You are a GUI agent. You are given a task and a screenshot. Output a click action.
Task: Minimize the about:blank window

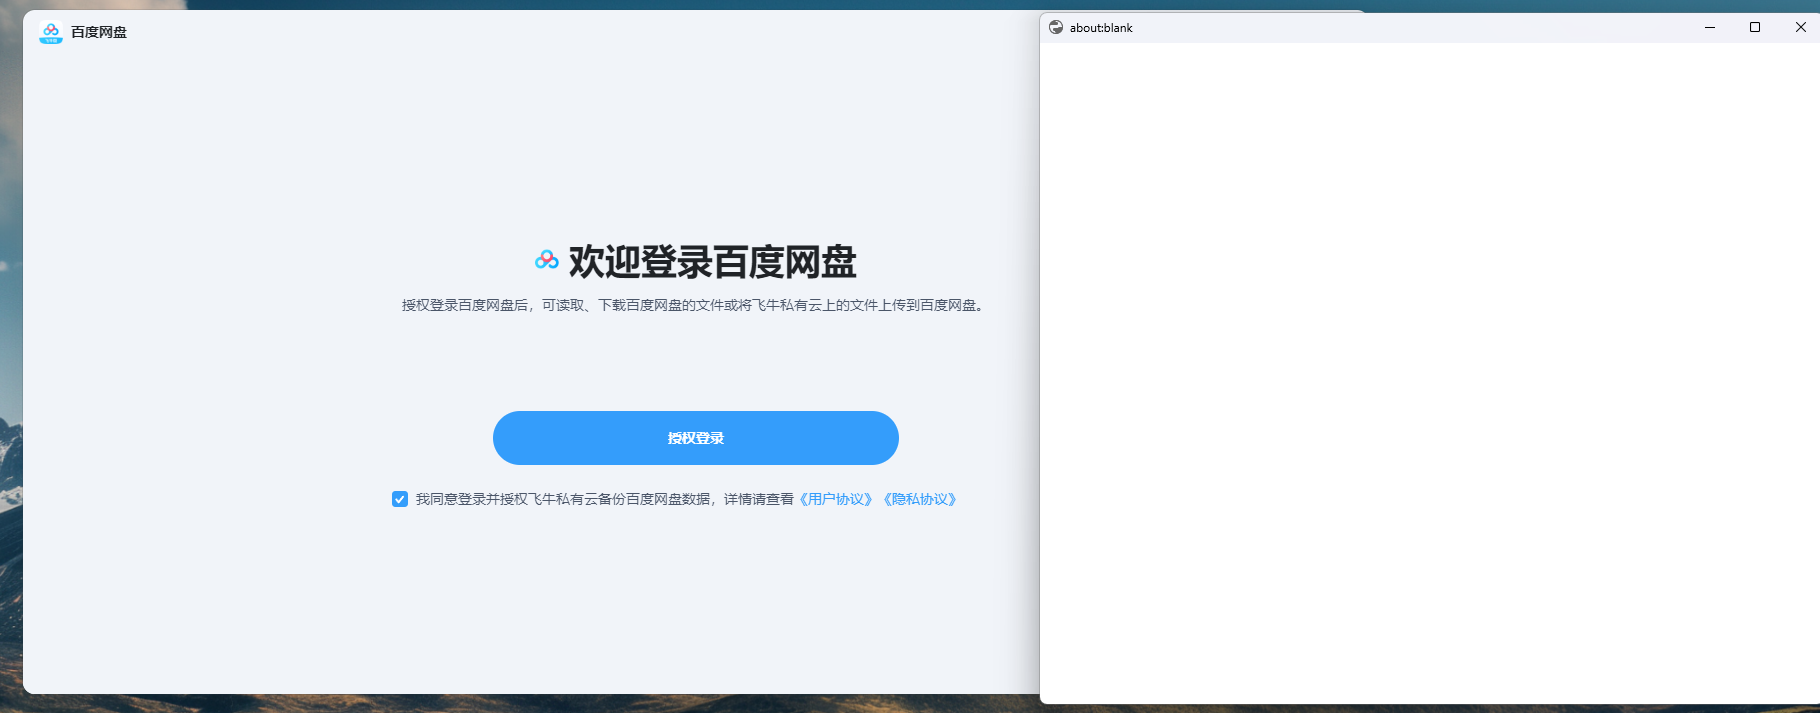[1710, 27]
